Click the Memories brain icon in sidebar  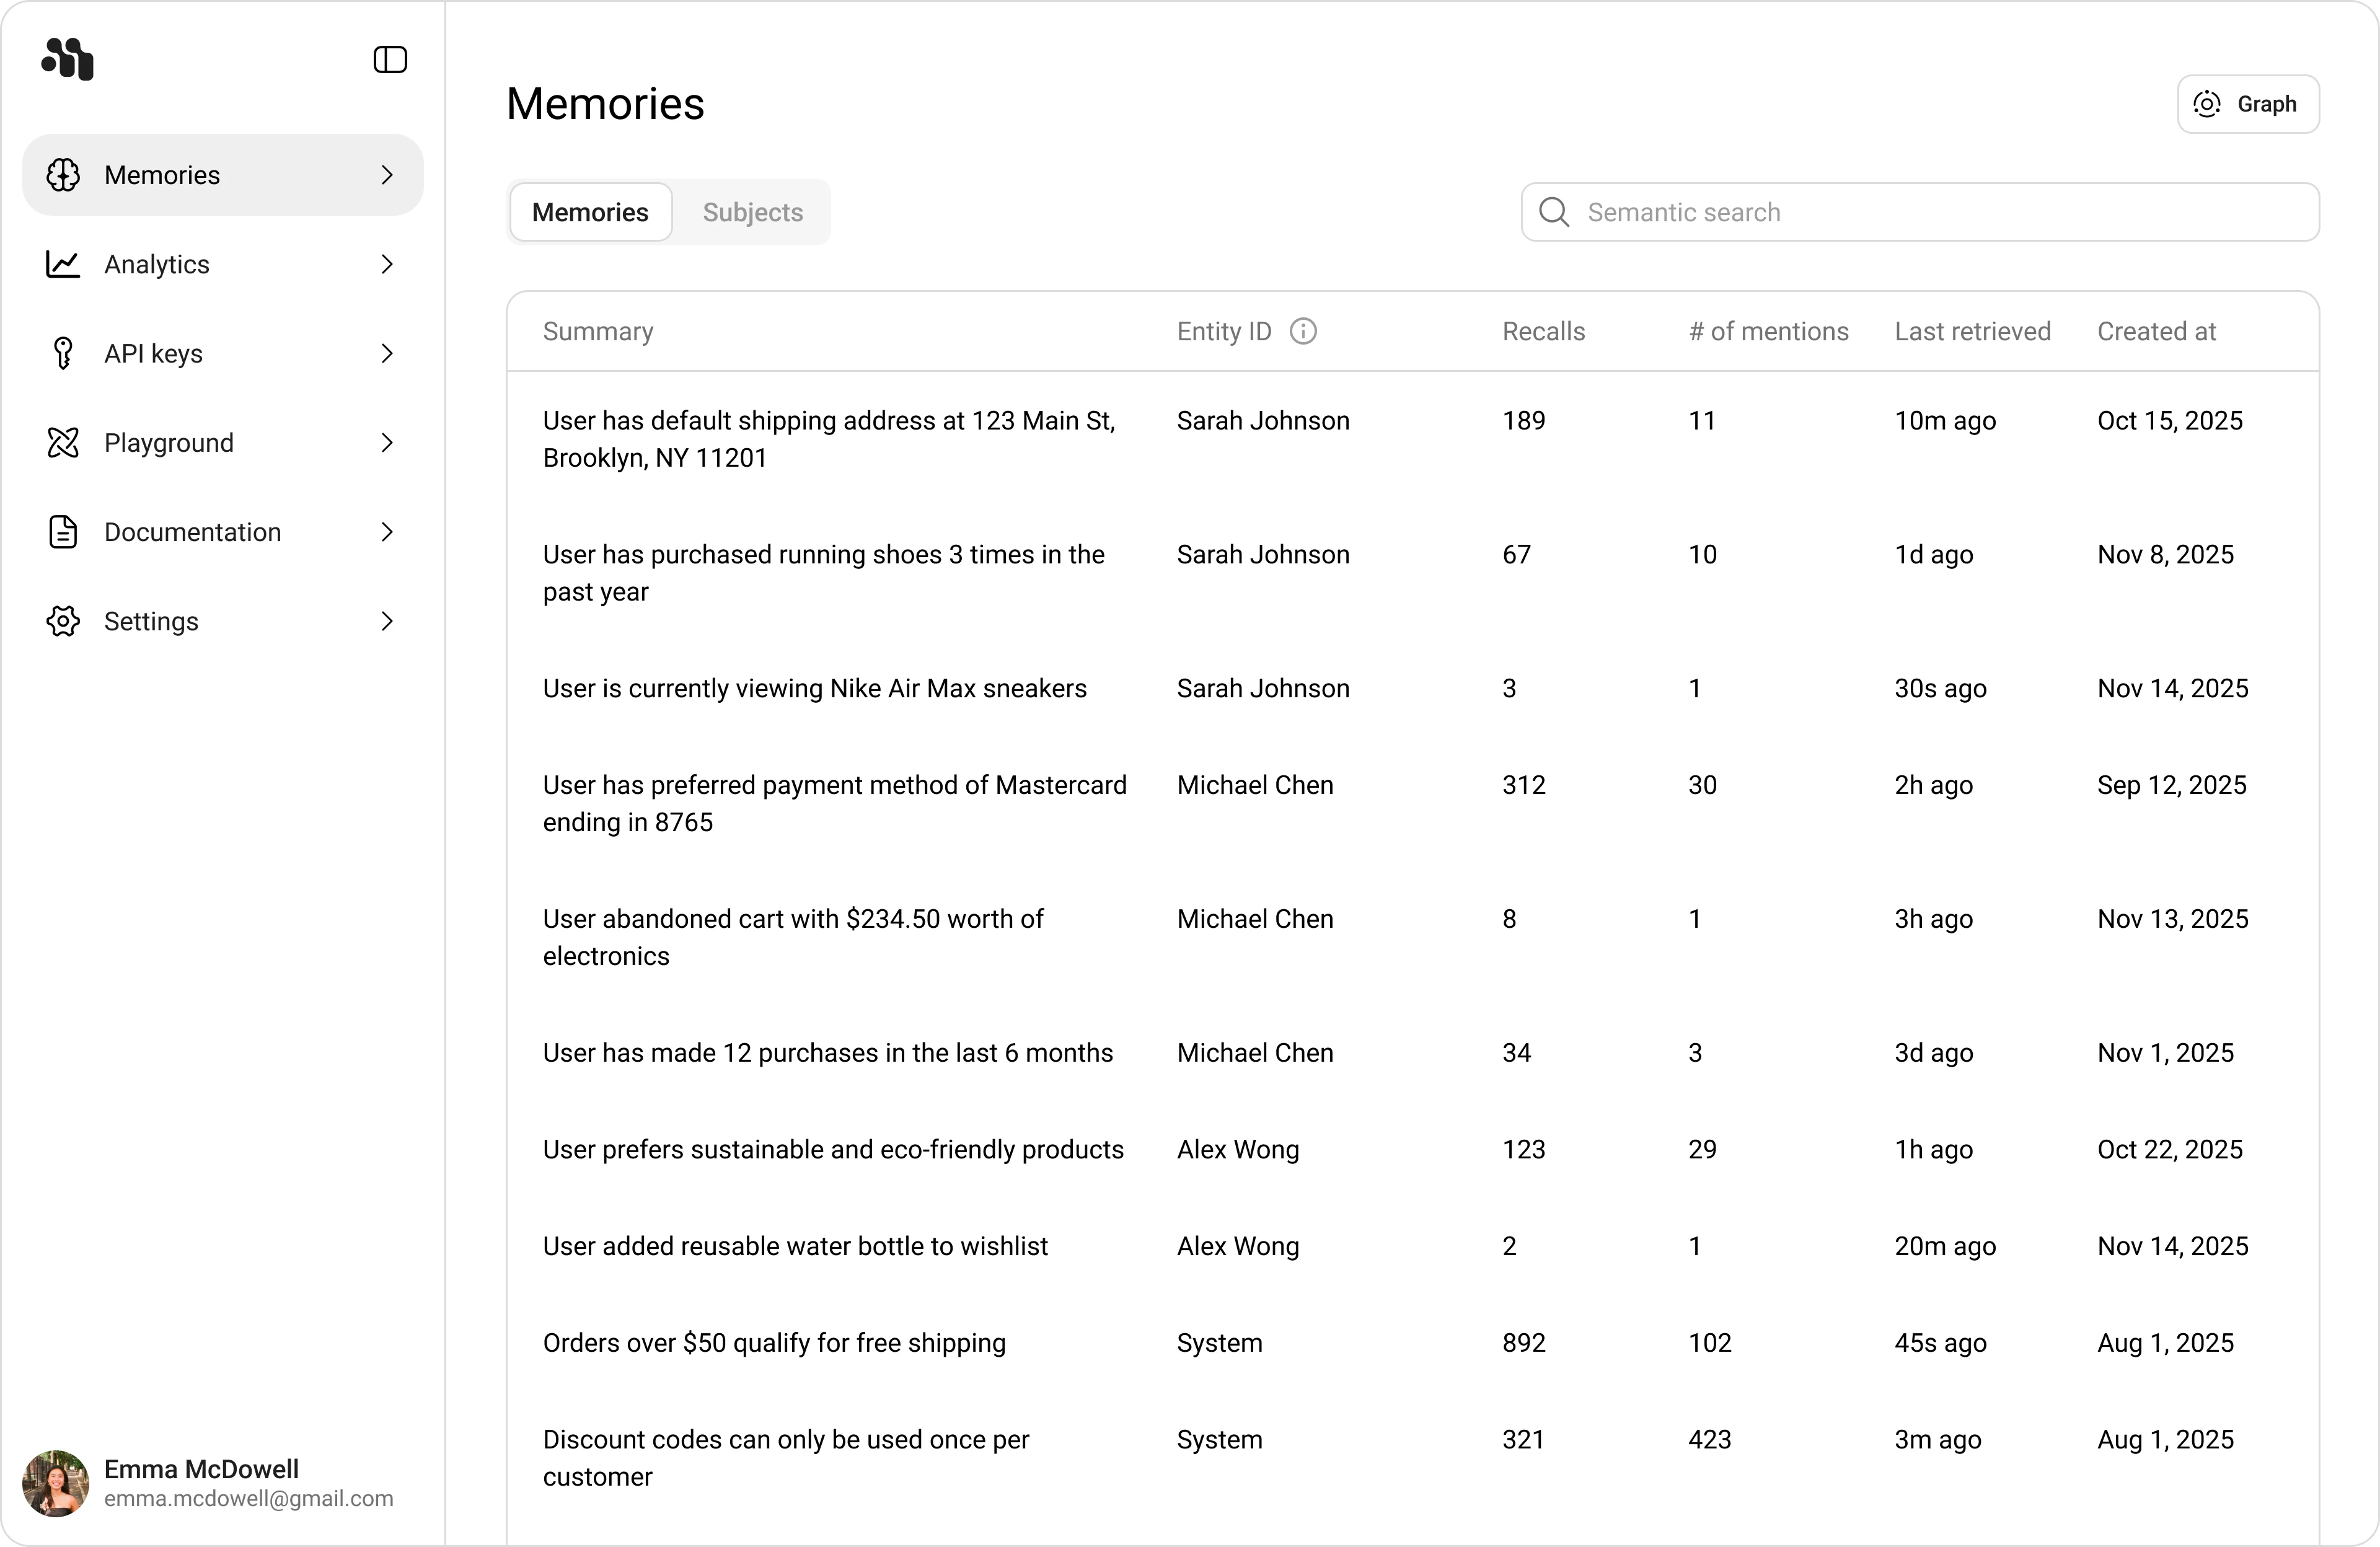(x=63, y=175)
